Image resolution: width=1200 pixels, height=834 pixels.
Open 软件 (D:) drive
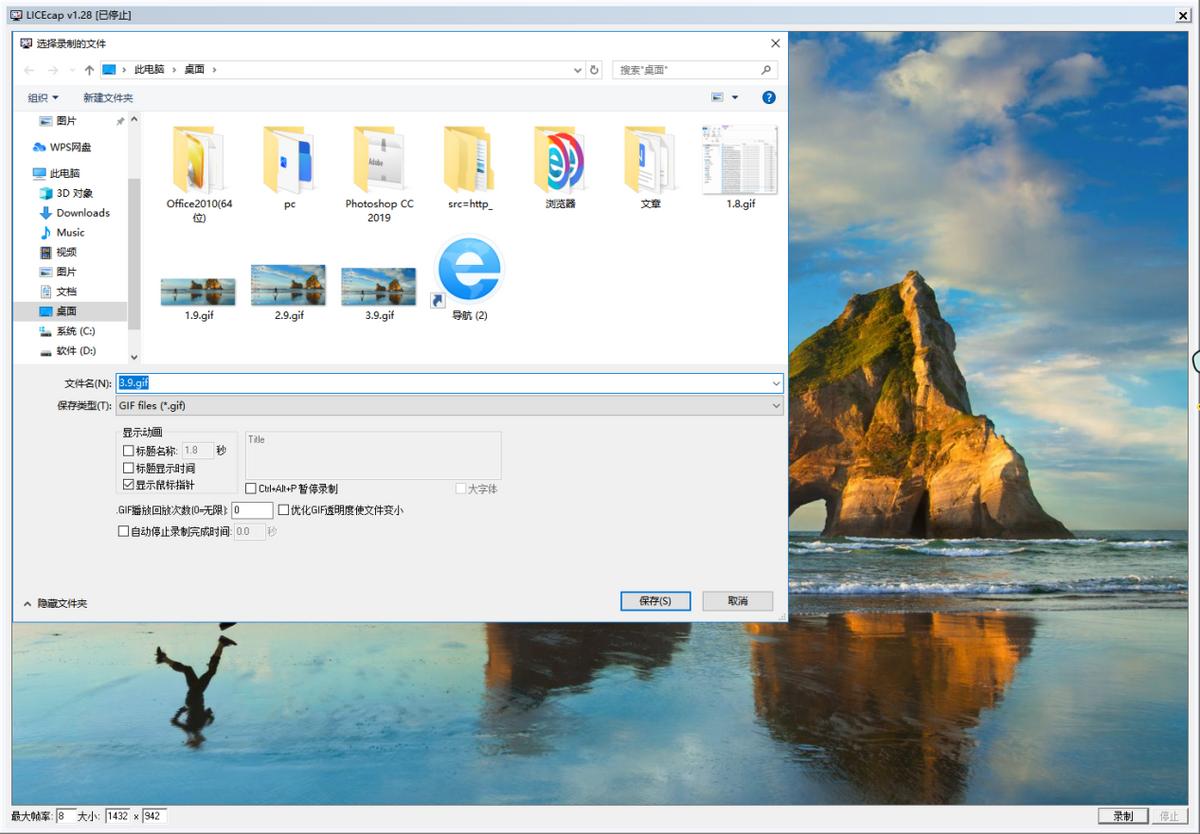75,351
